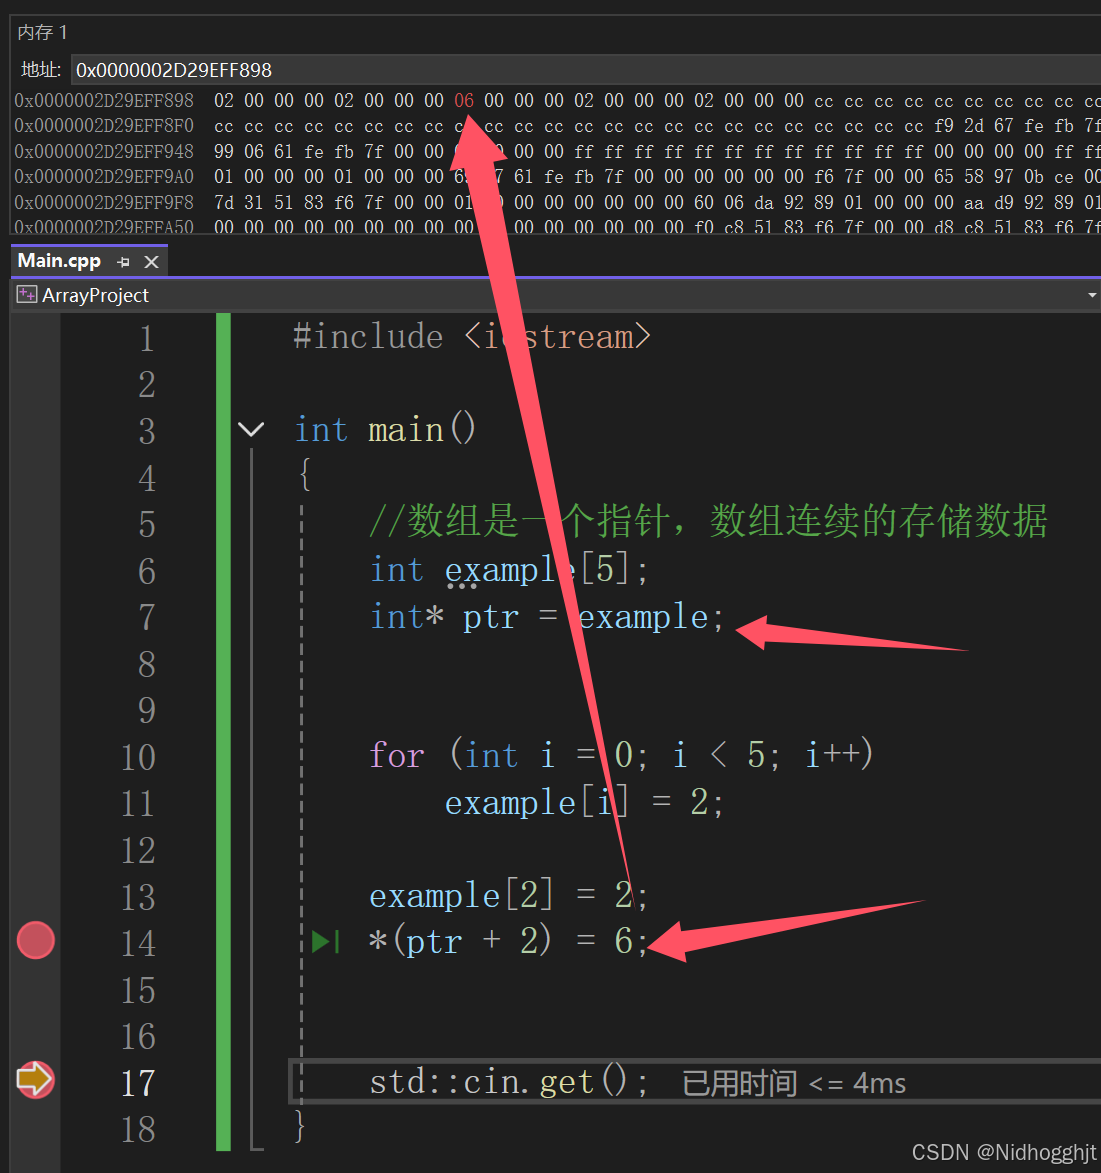Collapse the main() function block

pyautogui.click(x=251, y=429)
